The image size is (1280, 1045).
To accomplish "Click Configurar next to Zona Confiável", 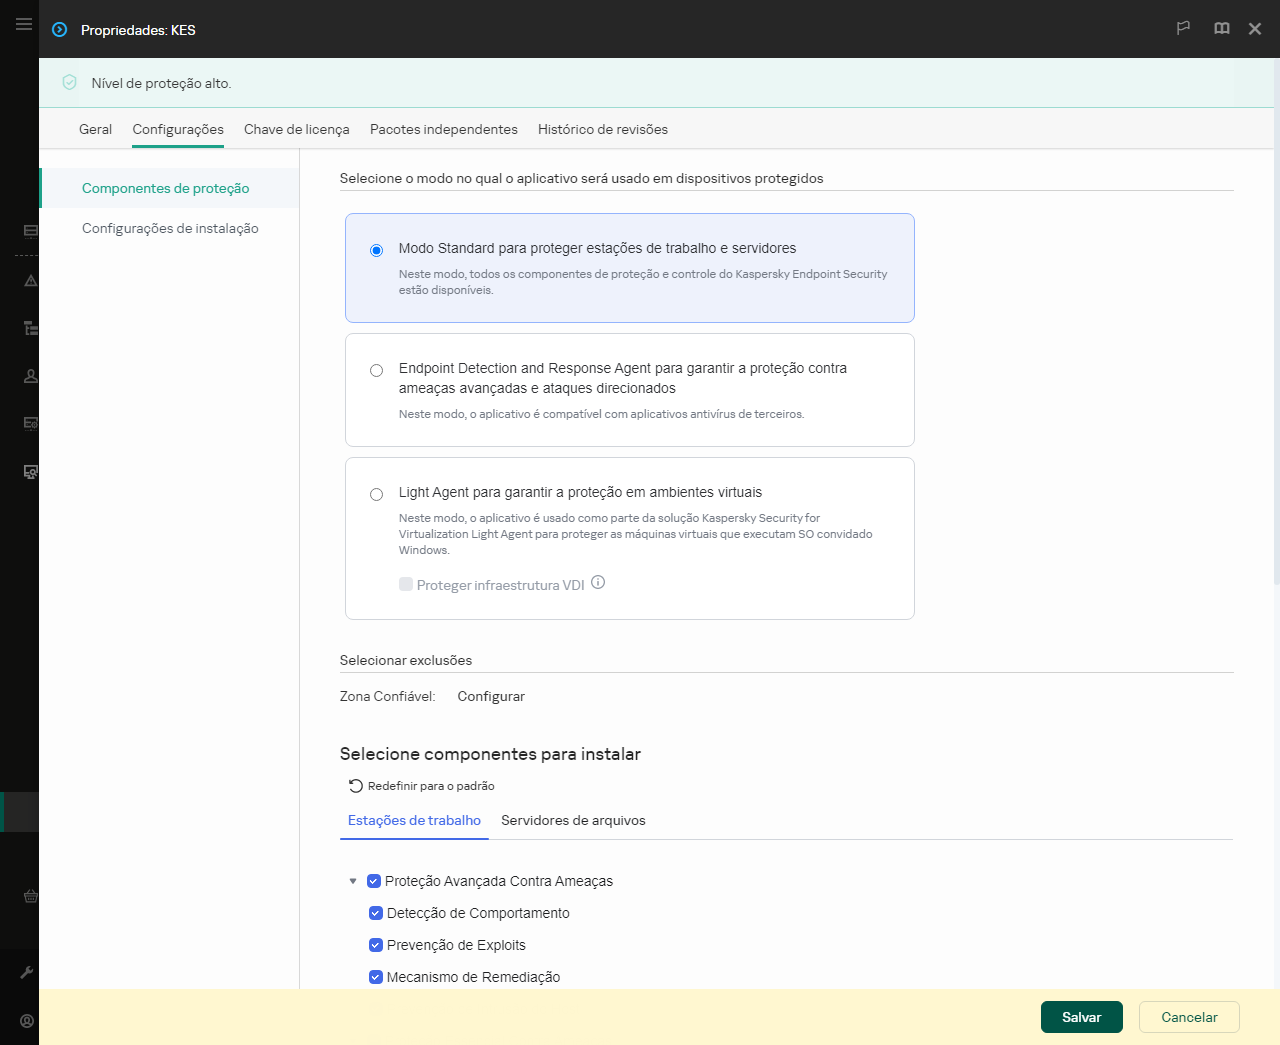I will click(491, 696).
